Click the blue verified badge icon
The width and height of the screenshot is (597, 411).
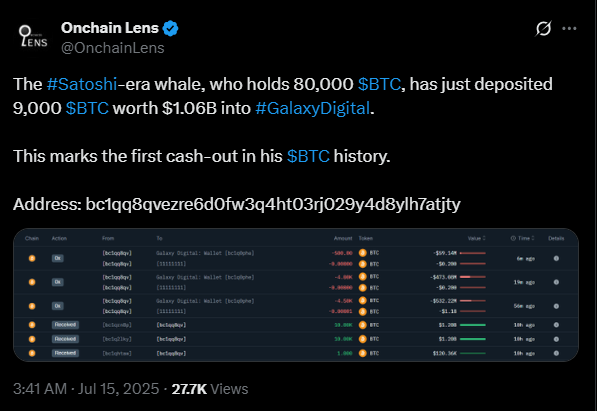point(170,28)
